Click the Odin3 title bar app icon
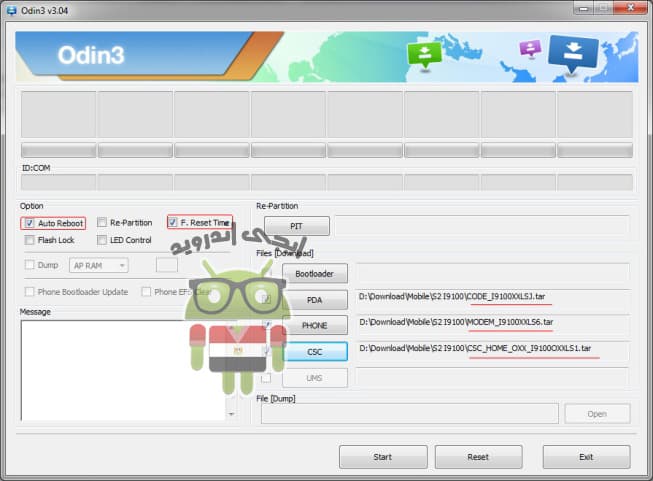 coord(12,10)
